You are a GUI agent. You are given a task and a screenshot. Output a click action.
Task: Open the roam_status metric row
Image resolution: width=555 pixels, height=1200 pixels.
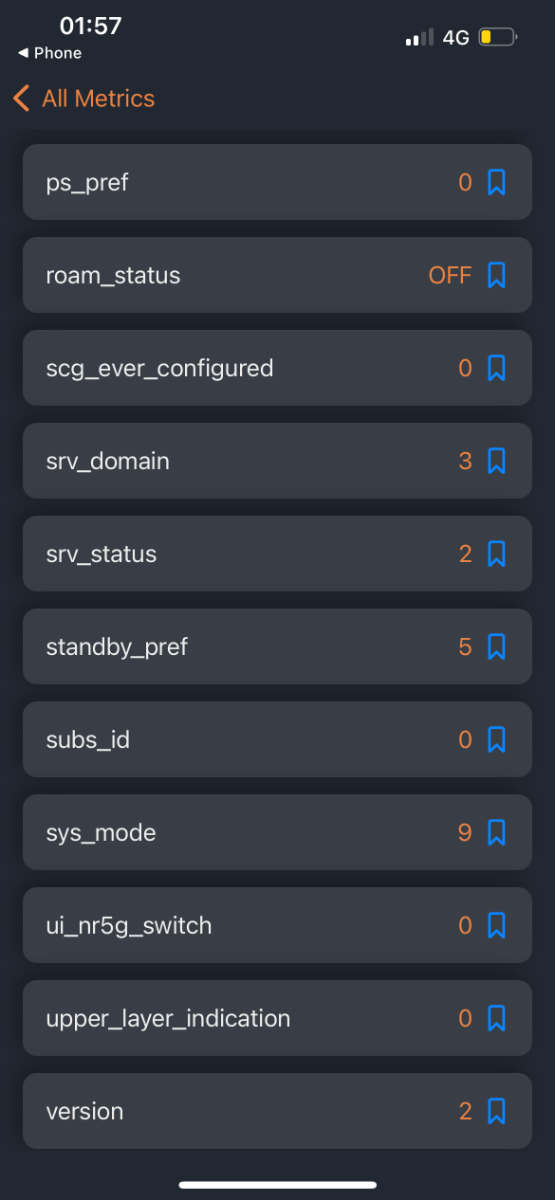(x=277, y=275)
